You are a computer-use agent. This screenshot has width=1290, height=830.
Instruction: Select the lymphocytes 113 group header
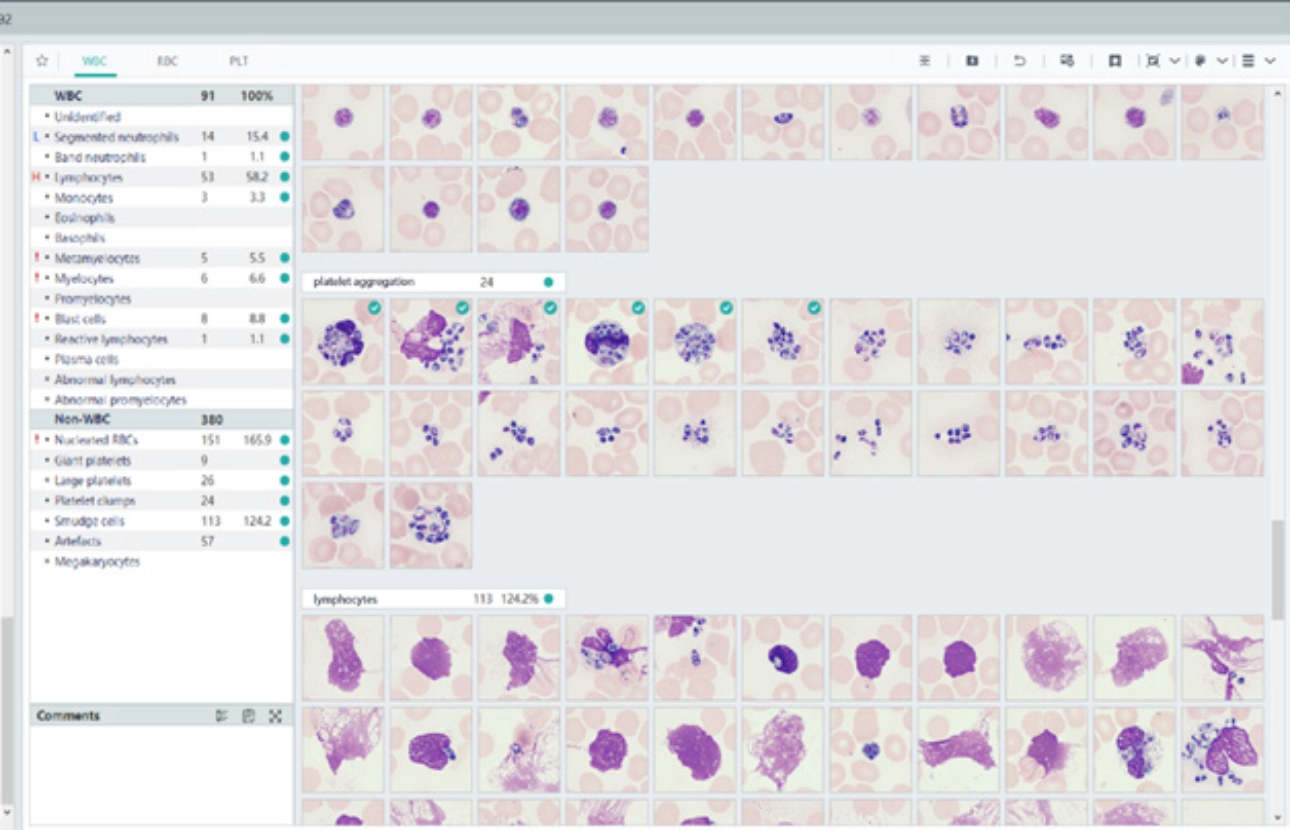433,599
